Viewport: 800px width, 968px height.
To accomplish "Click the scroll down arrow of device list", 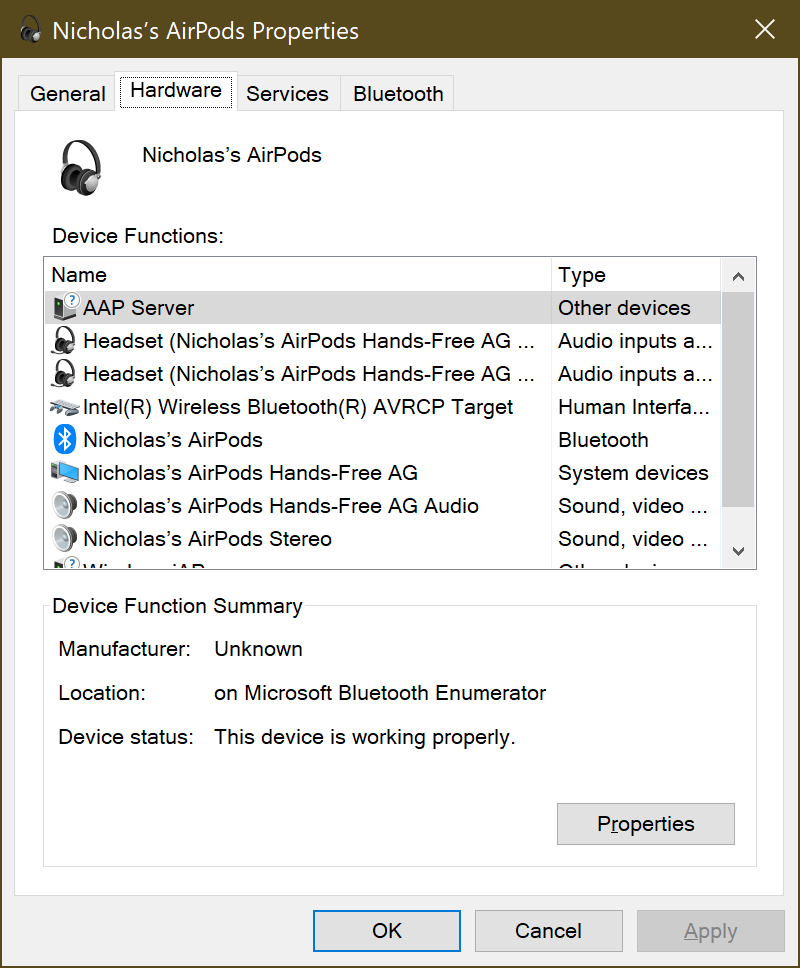I will (738, 551).
